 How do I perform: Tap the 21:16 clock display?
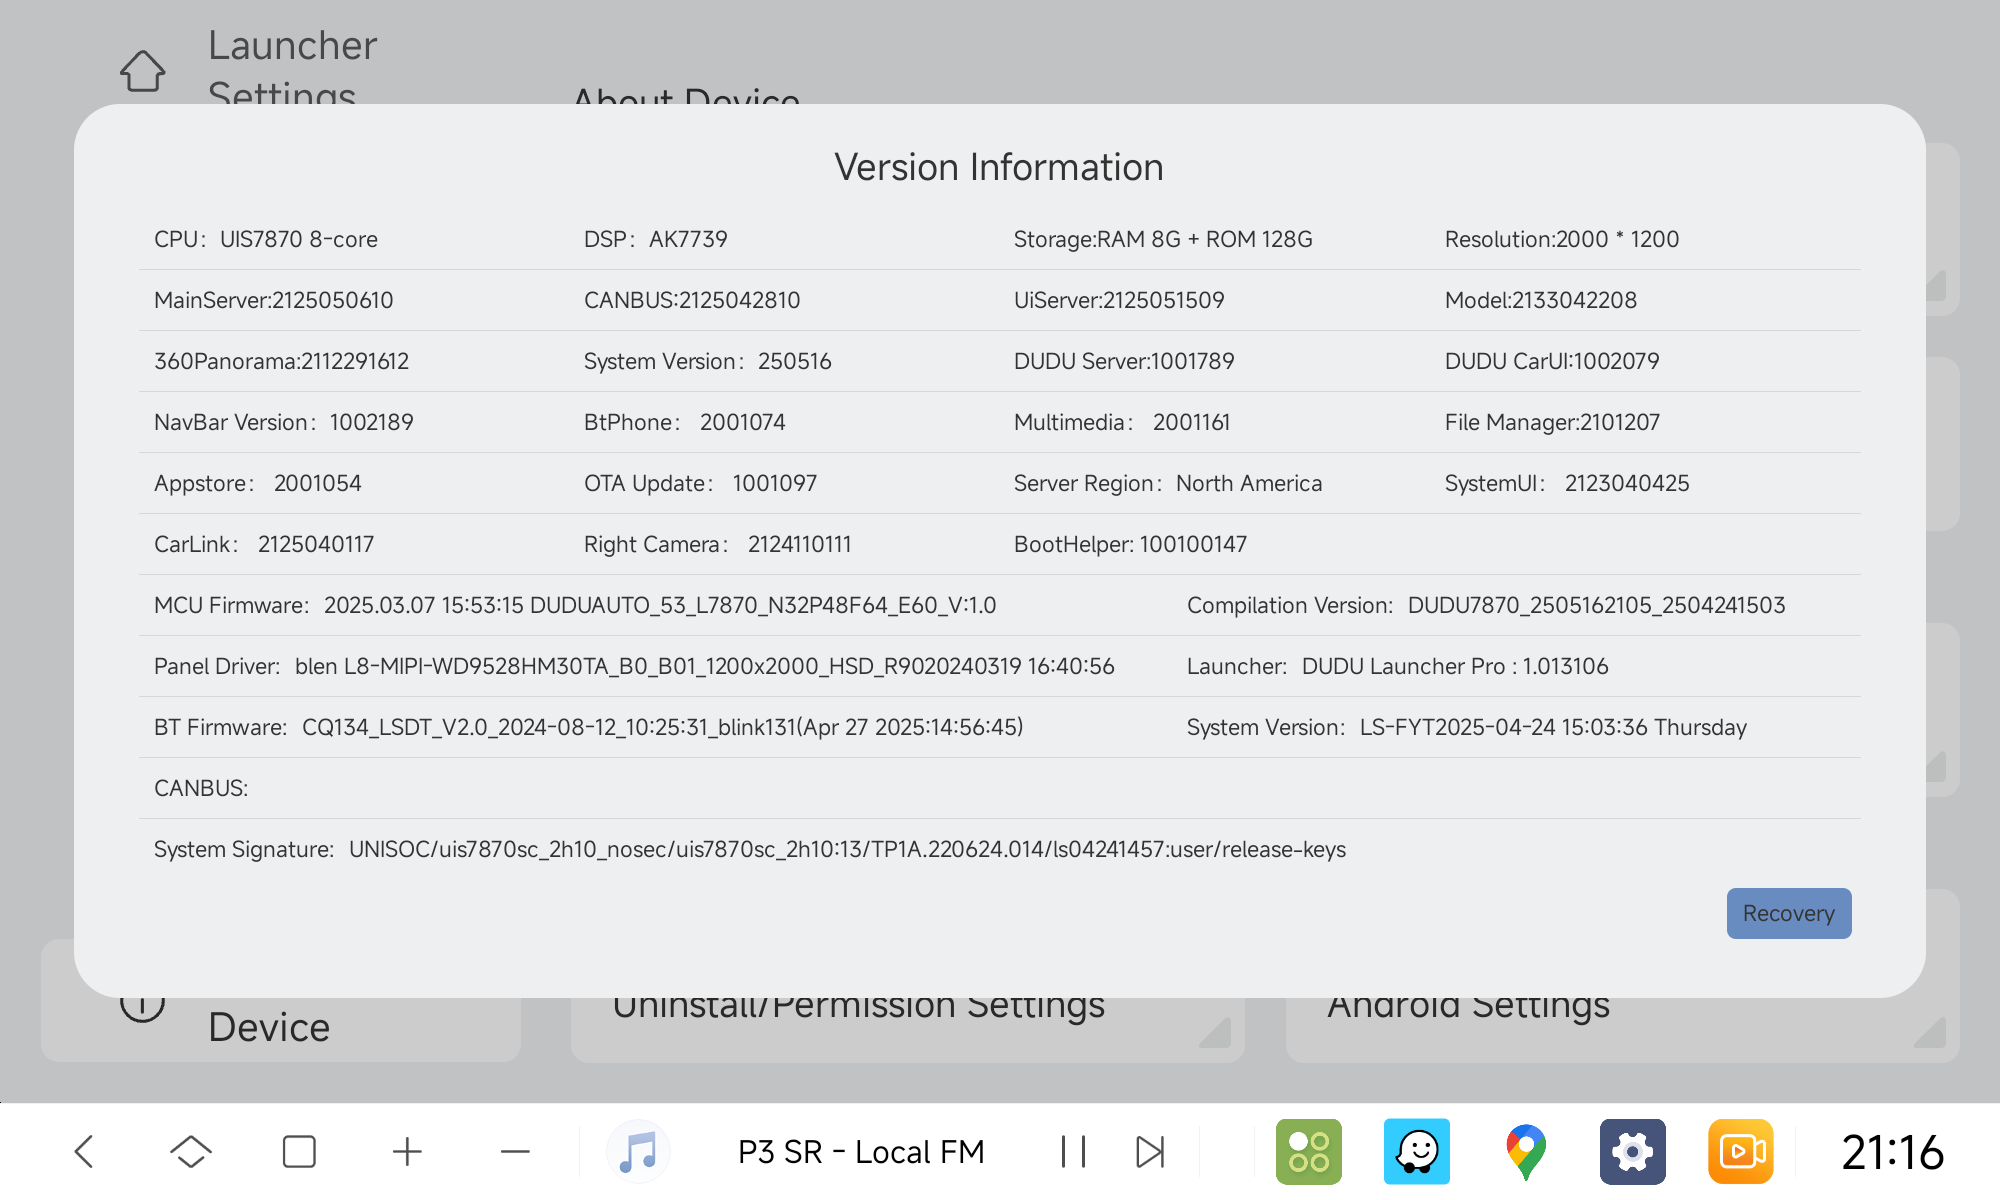pyautogui.click(x=1892, y=1151)
